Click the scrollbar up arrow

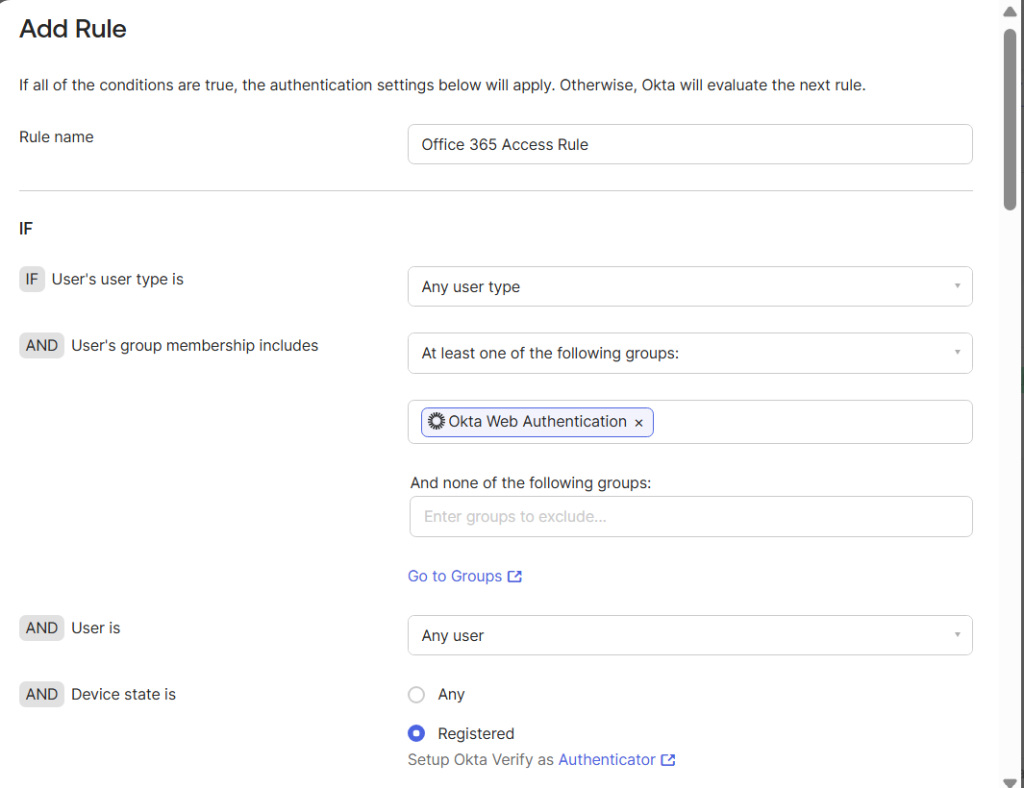pyautogui.click(x=1010, y=13)
